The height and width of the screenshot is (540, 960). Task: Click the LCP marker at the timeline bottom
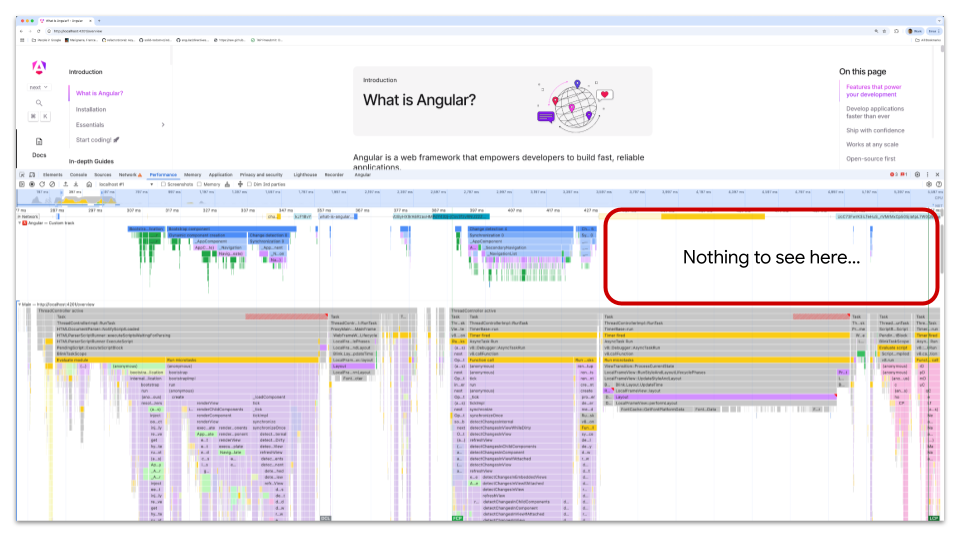934,519
